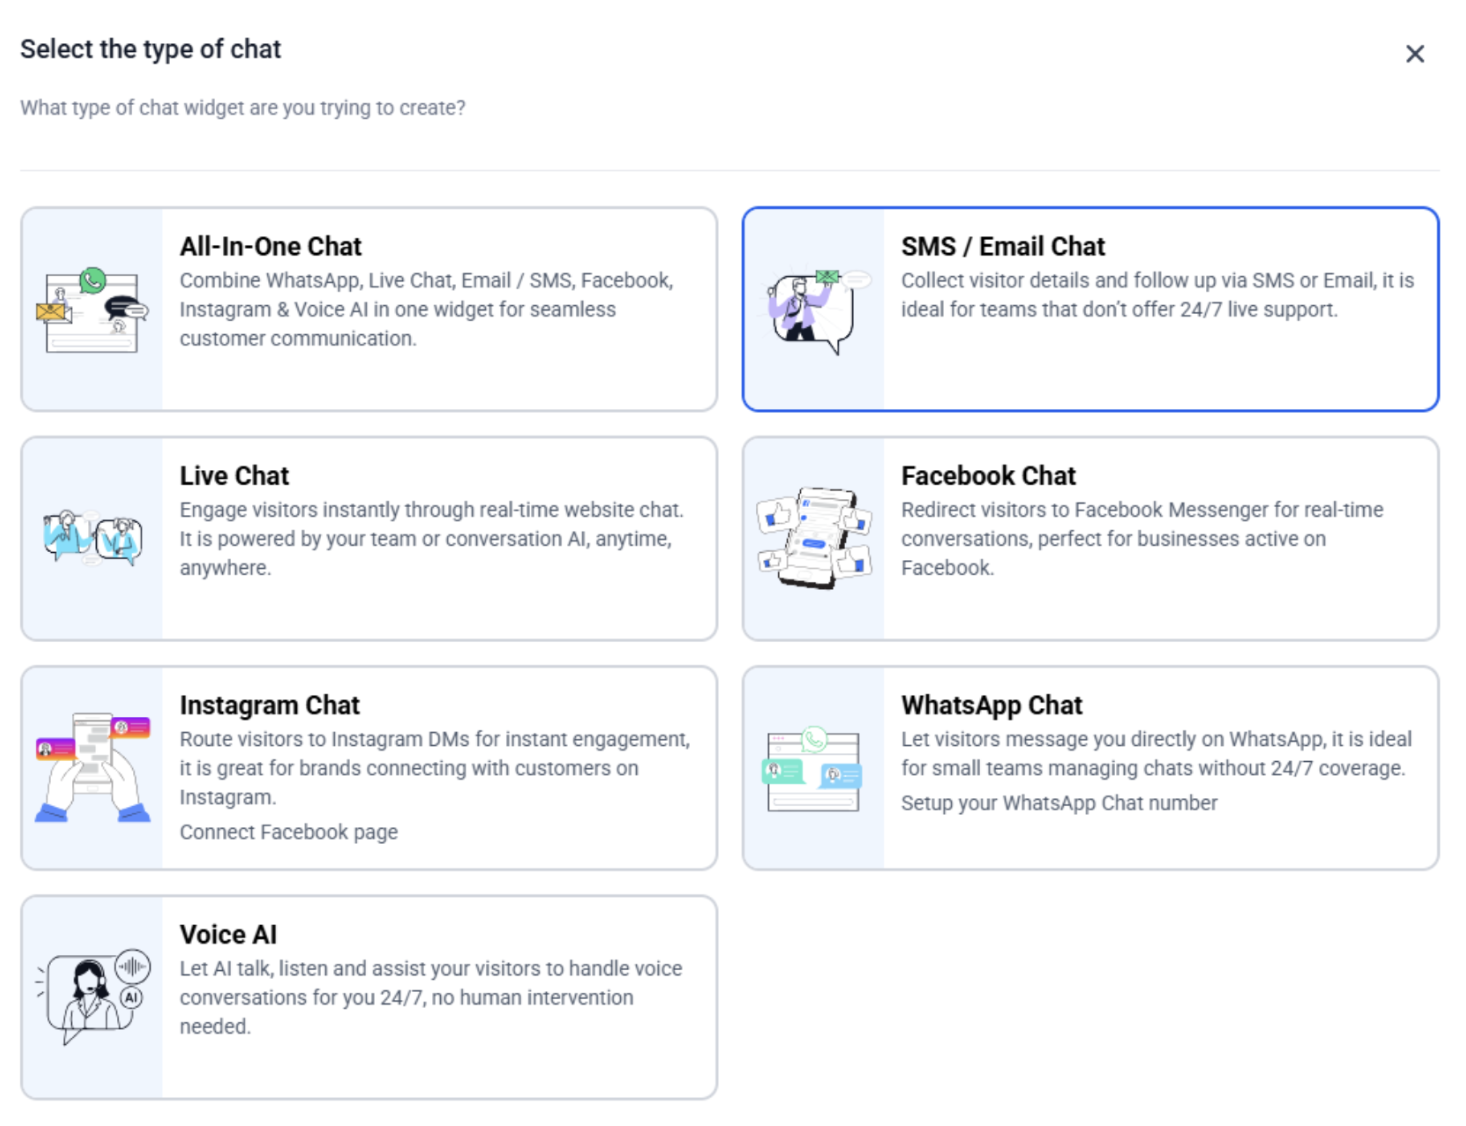This screenshot has height=1126, width=1466.
Task: Click the WhatsApp Chat illustration icon
Action: pyautogui.click(x=813, y=768)
